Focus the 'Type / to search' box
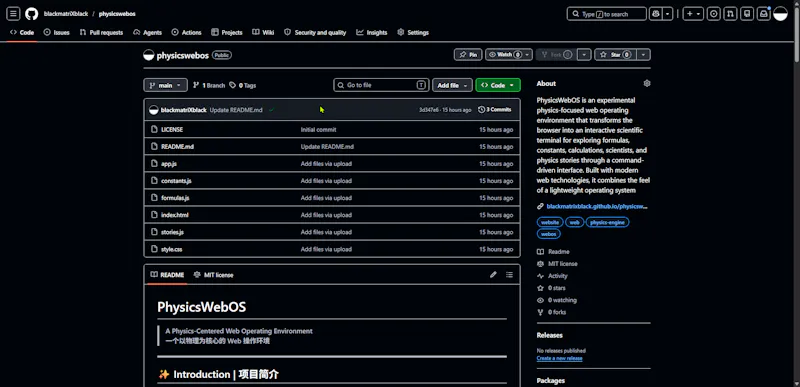The height and width of the screenshot is (387, 800). (607, 14)
